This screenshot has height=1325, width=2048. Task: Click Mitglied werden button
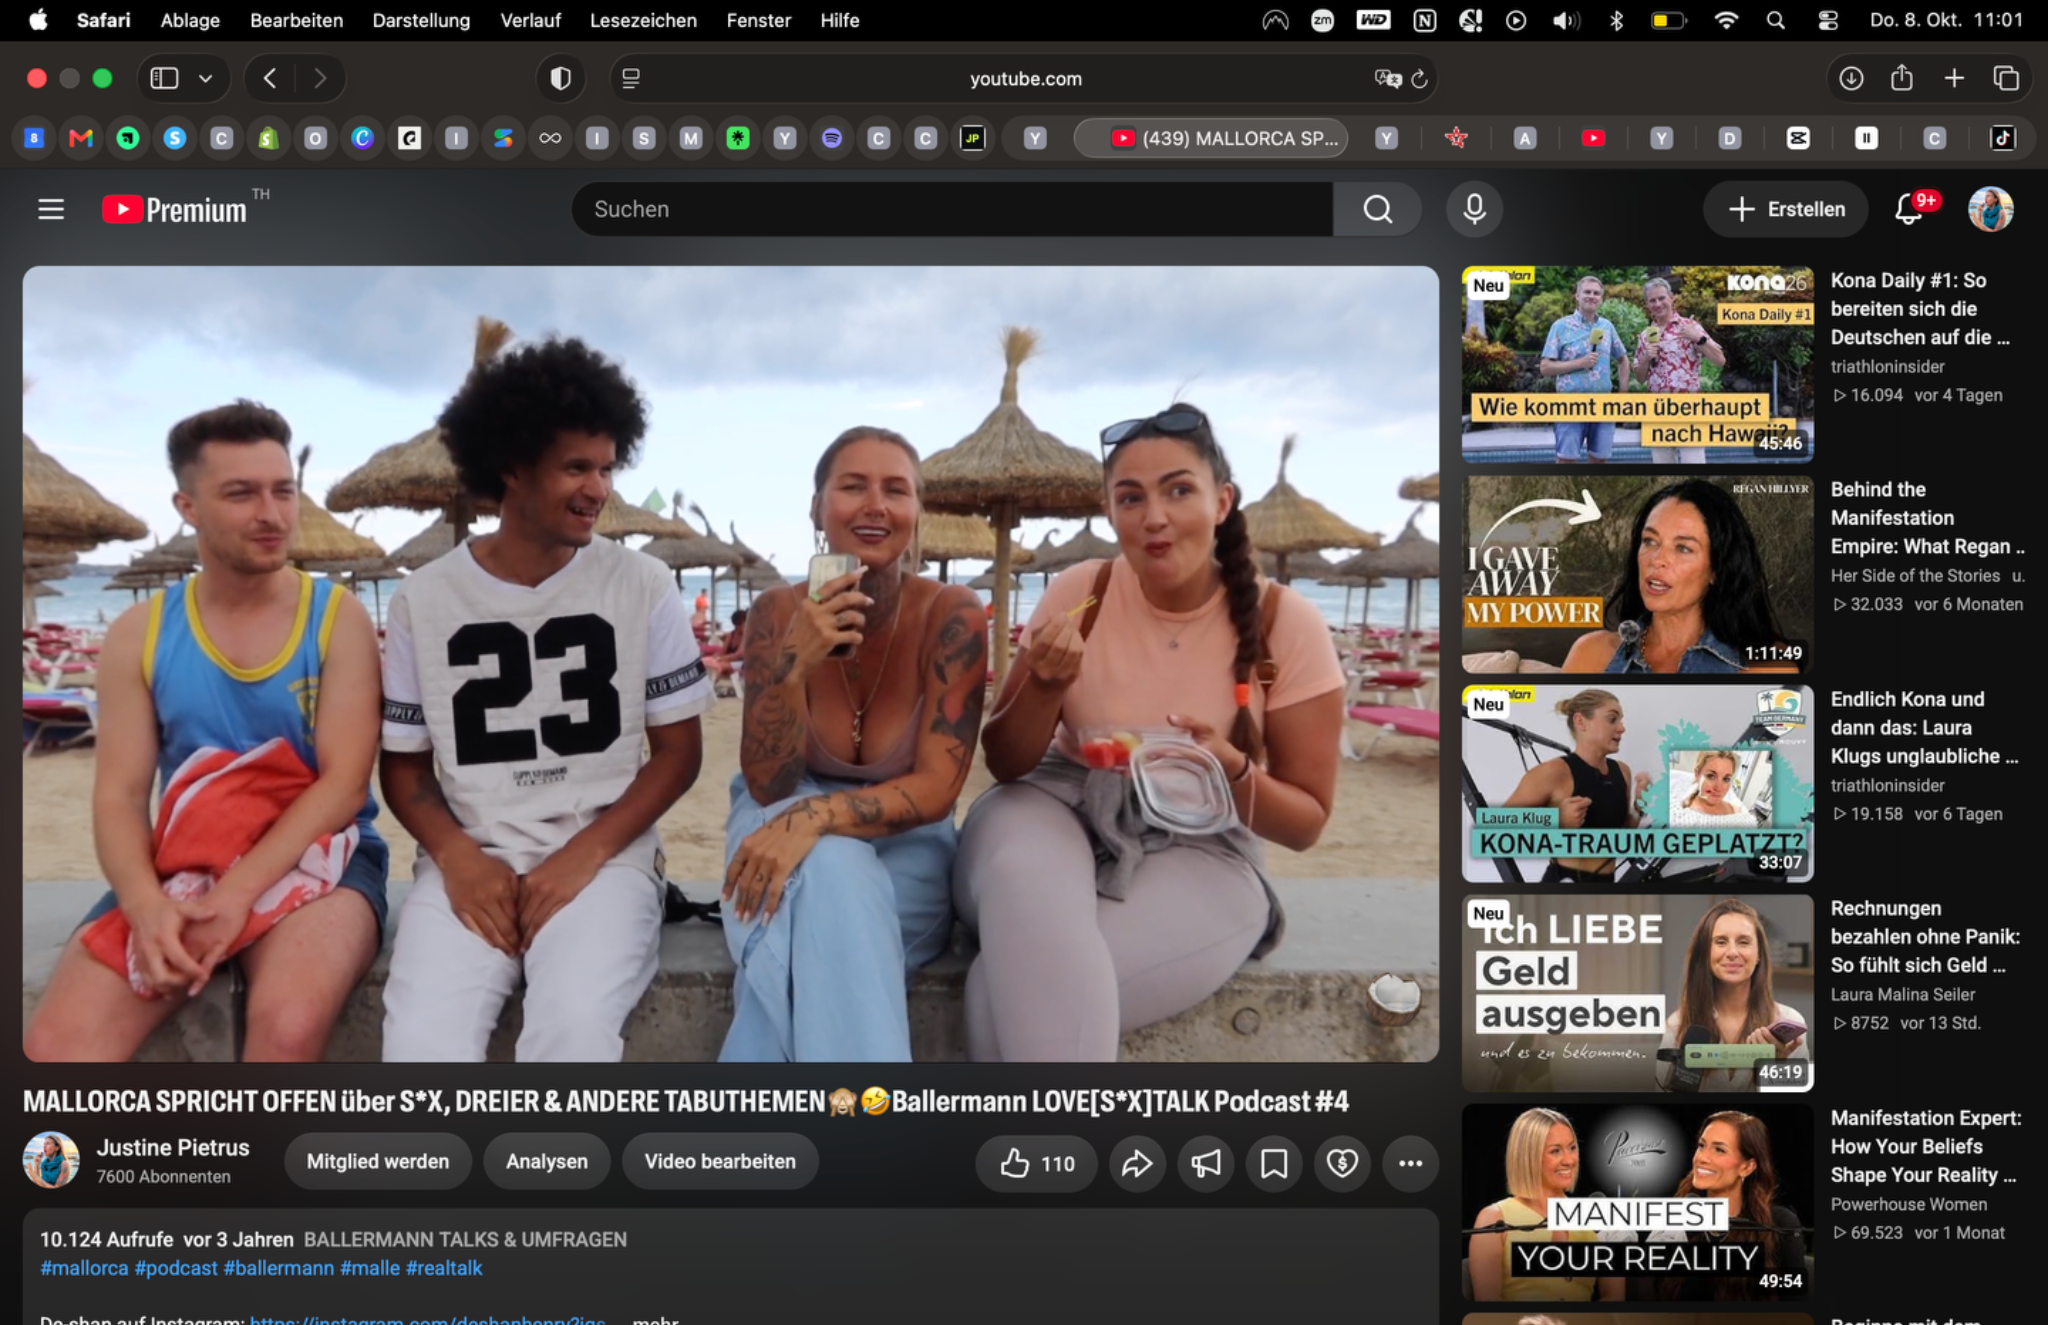click(x=377, y=1161)
